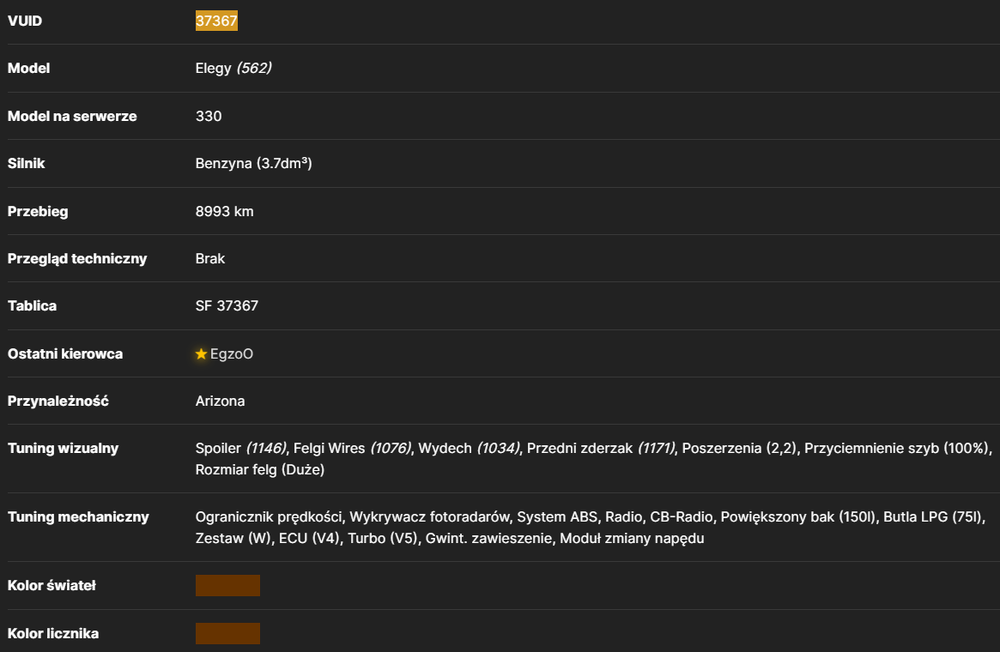Viewport: 1000px width, 652px height.
Task: Click the license plate SF 37367
Action: tap(226, 306)
